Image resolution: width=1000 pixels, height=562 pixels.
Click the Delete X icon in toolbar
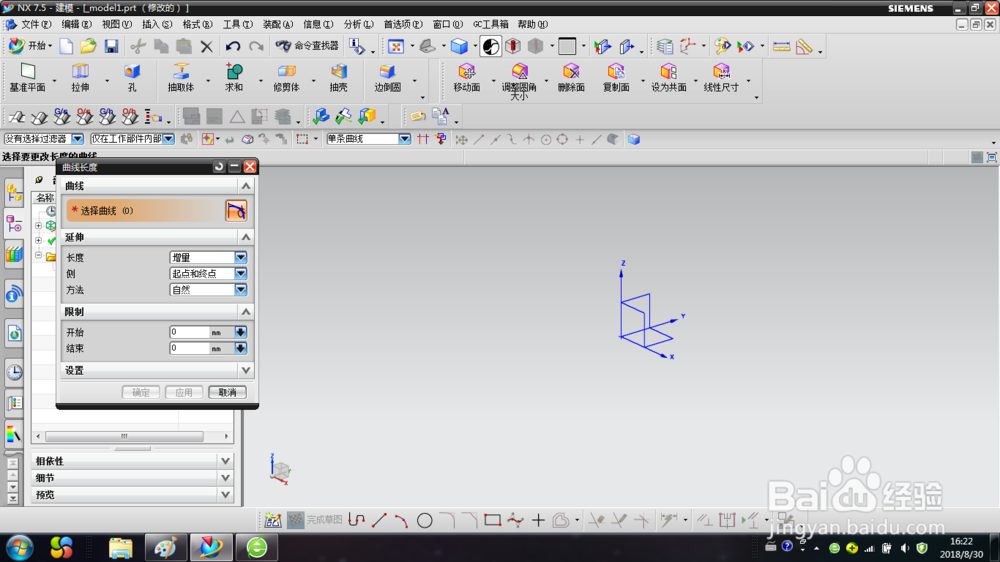click(207, 46)
